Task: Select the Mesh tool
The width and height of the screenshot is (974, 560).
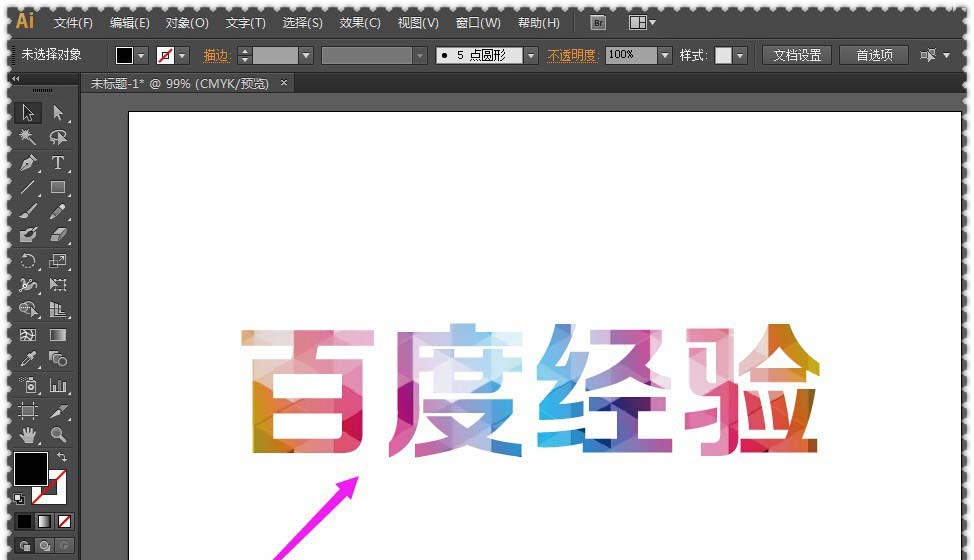Action: [x=28, y=335]
